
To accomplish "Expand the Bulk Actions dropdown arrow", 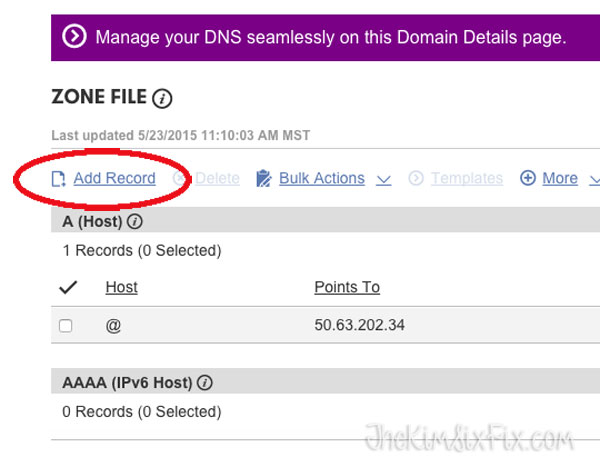I will (383, 180).
